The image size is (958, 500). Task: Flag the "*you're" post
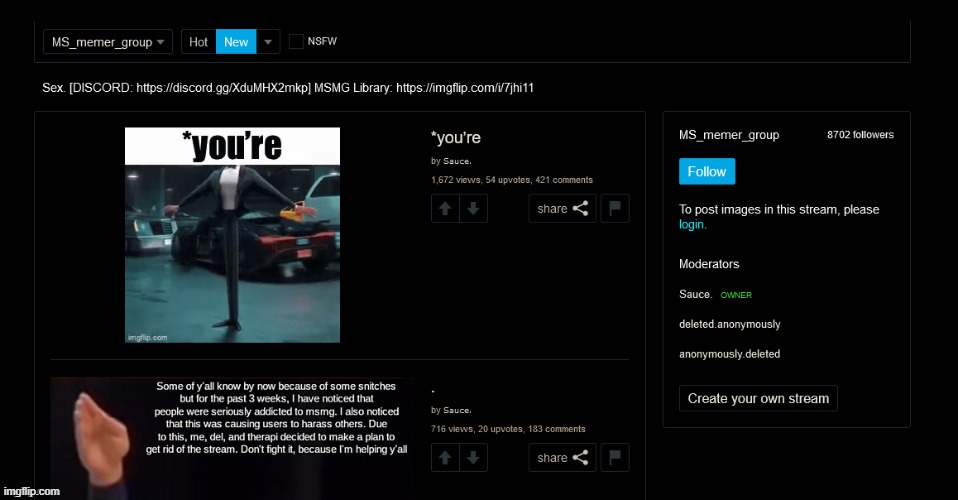[615, 209]
